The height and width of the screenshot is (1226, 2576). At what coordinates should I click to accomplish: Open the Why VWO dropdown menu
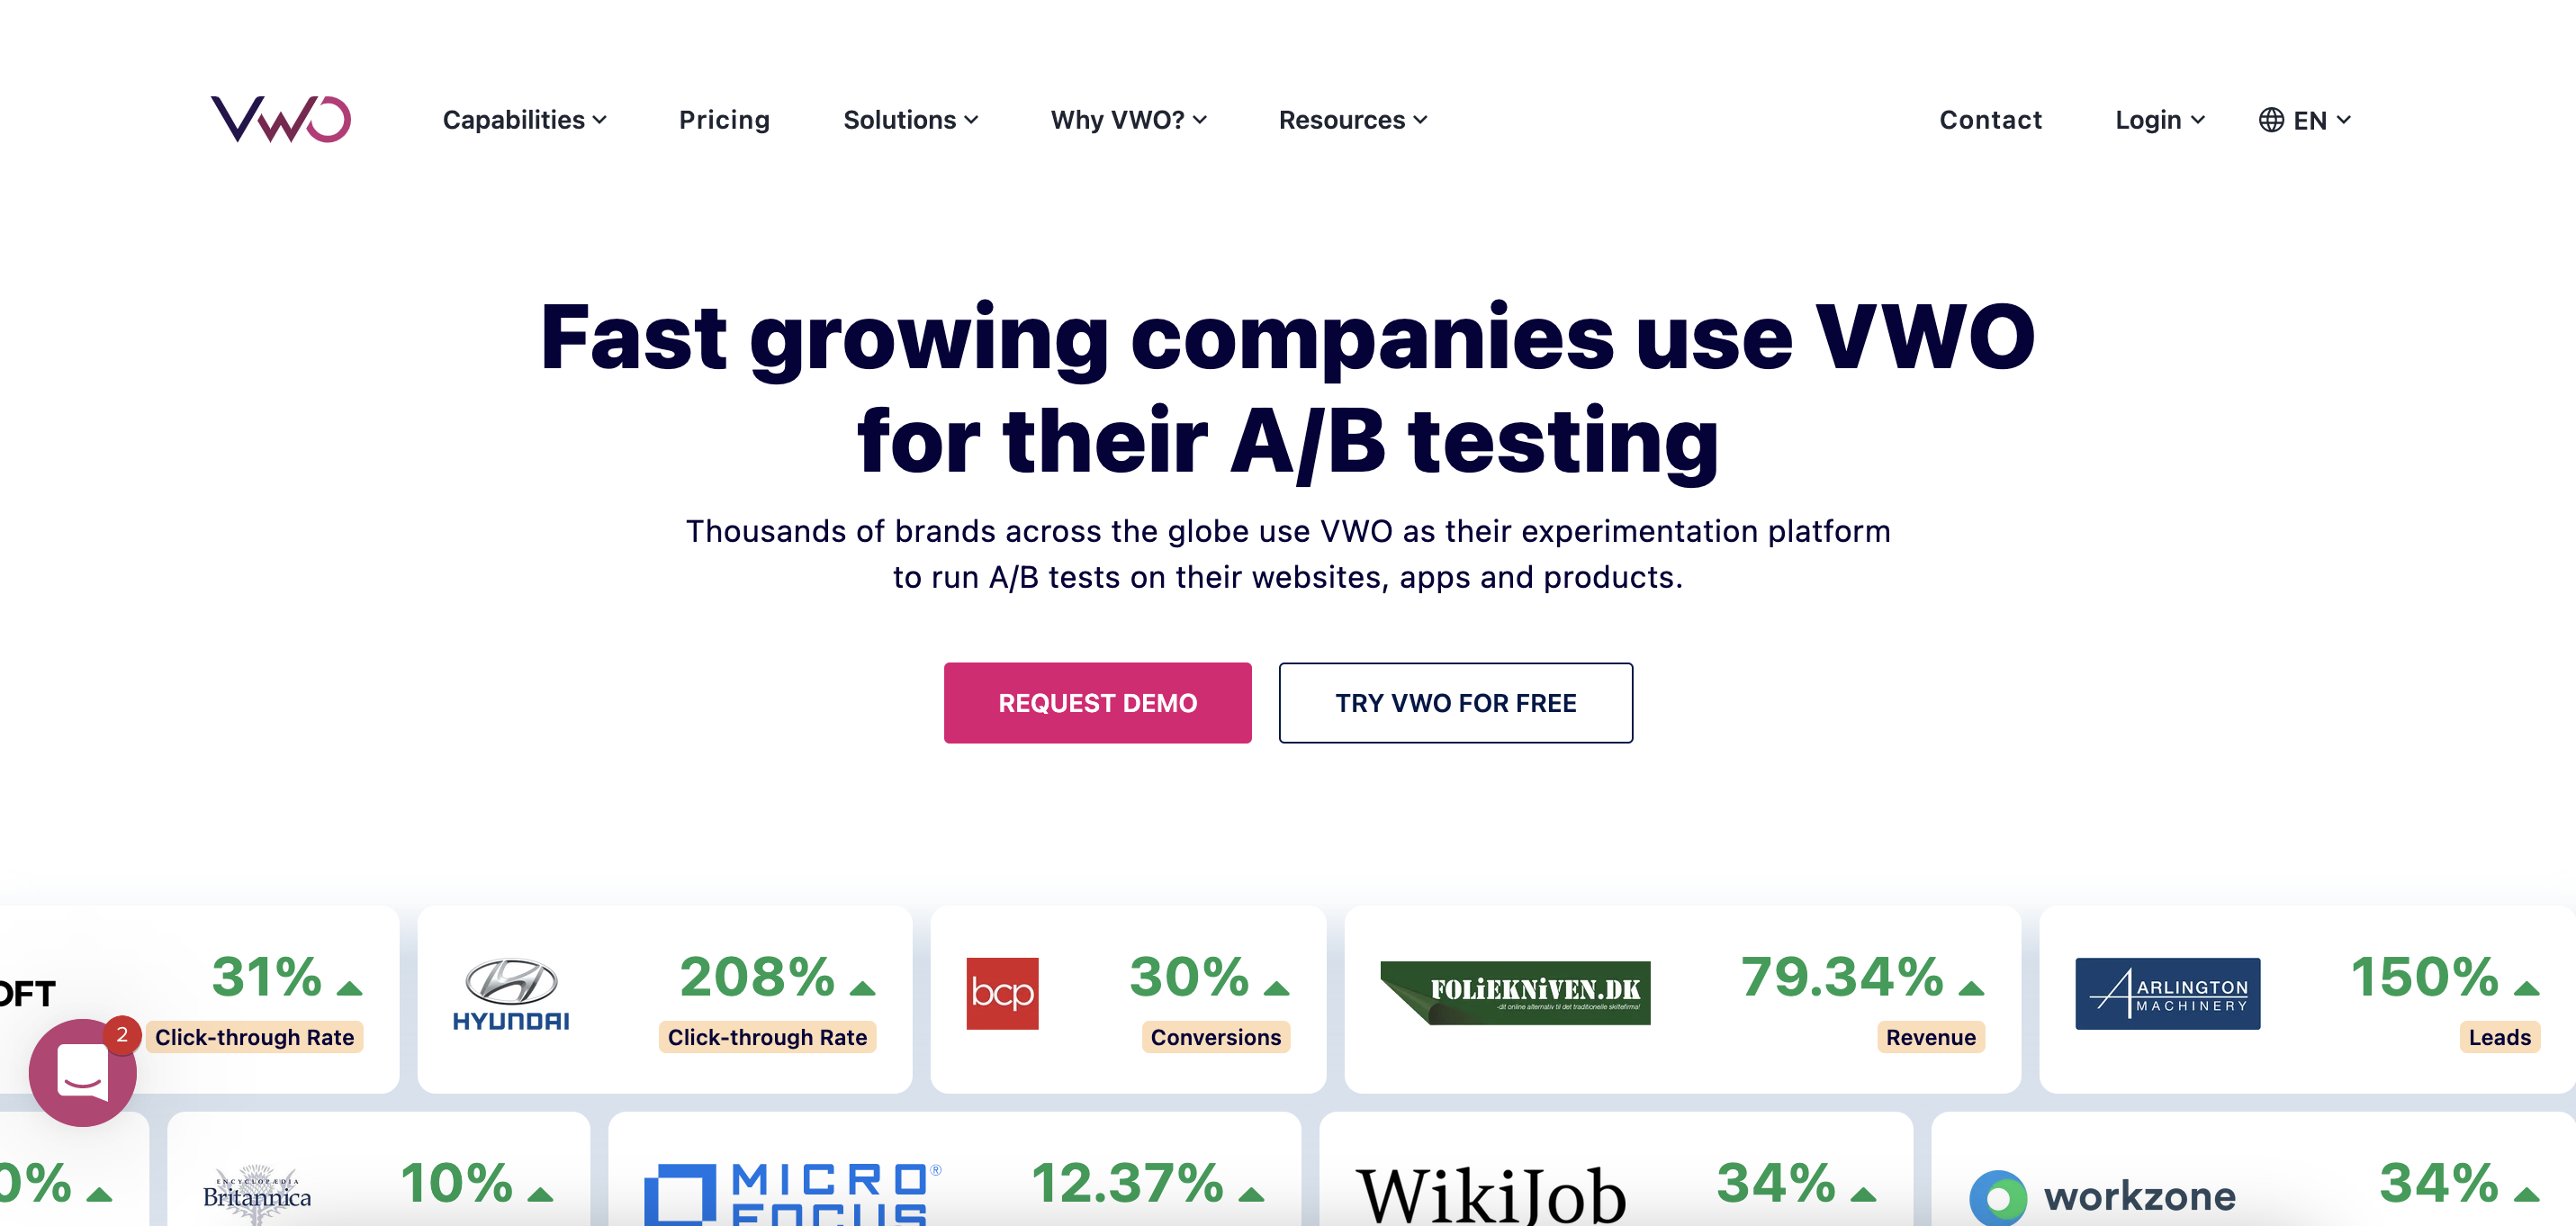click(x=1132, y=118)
